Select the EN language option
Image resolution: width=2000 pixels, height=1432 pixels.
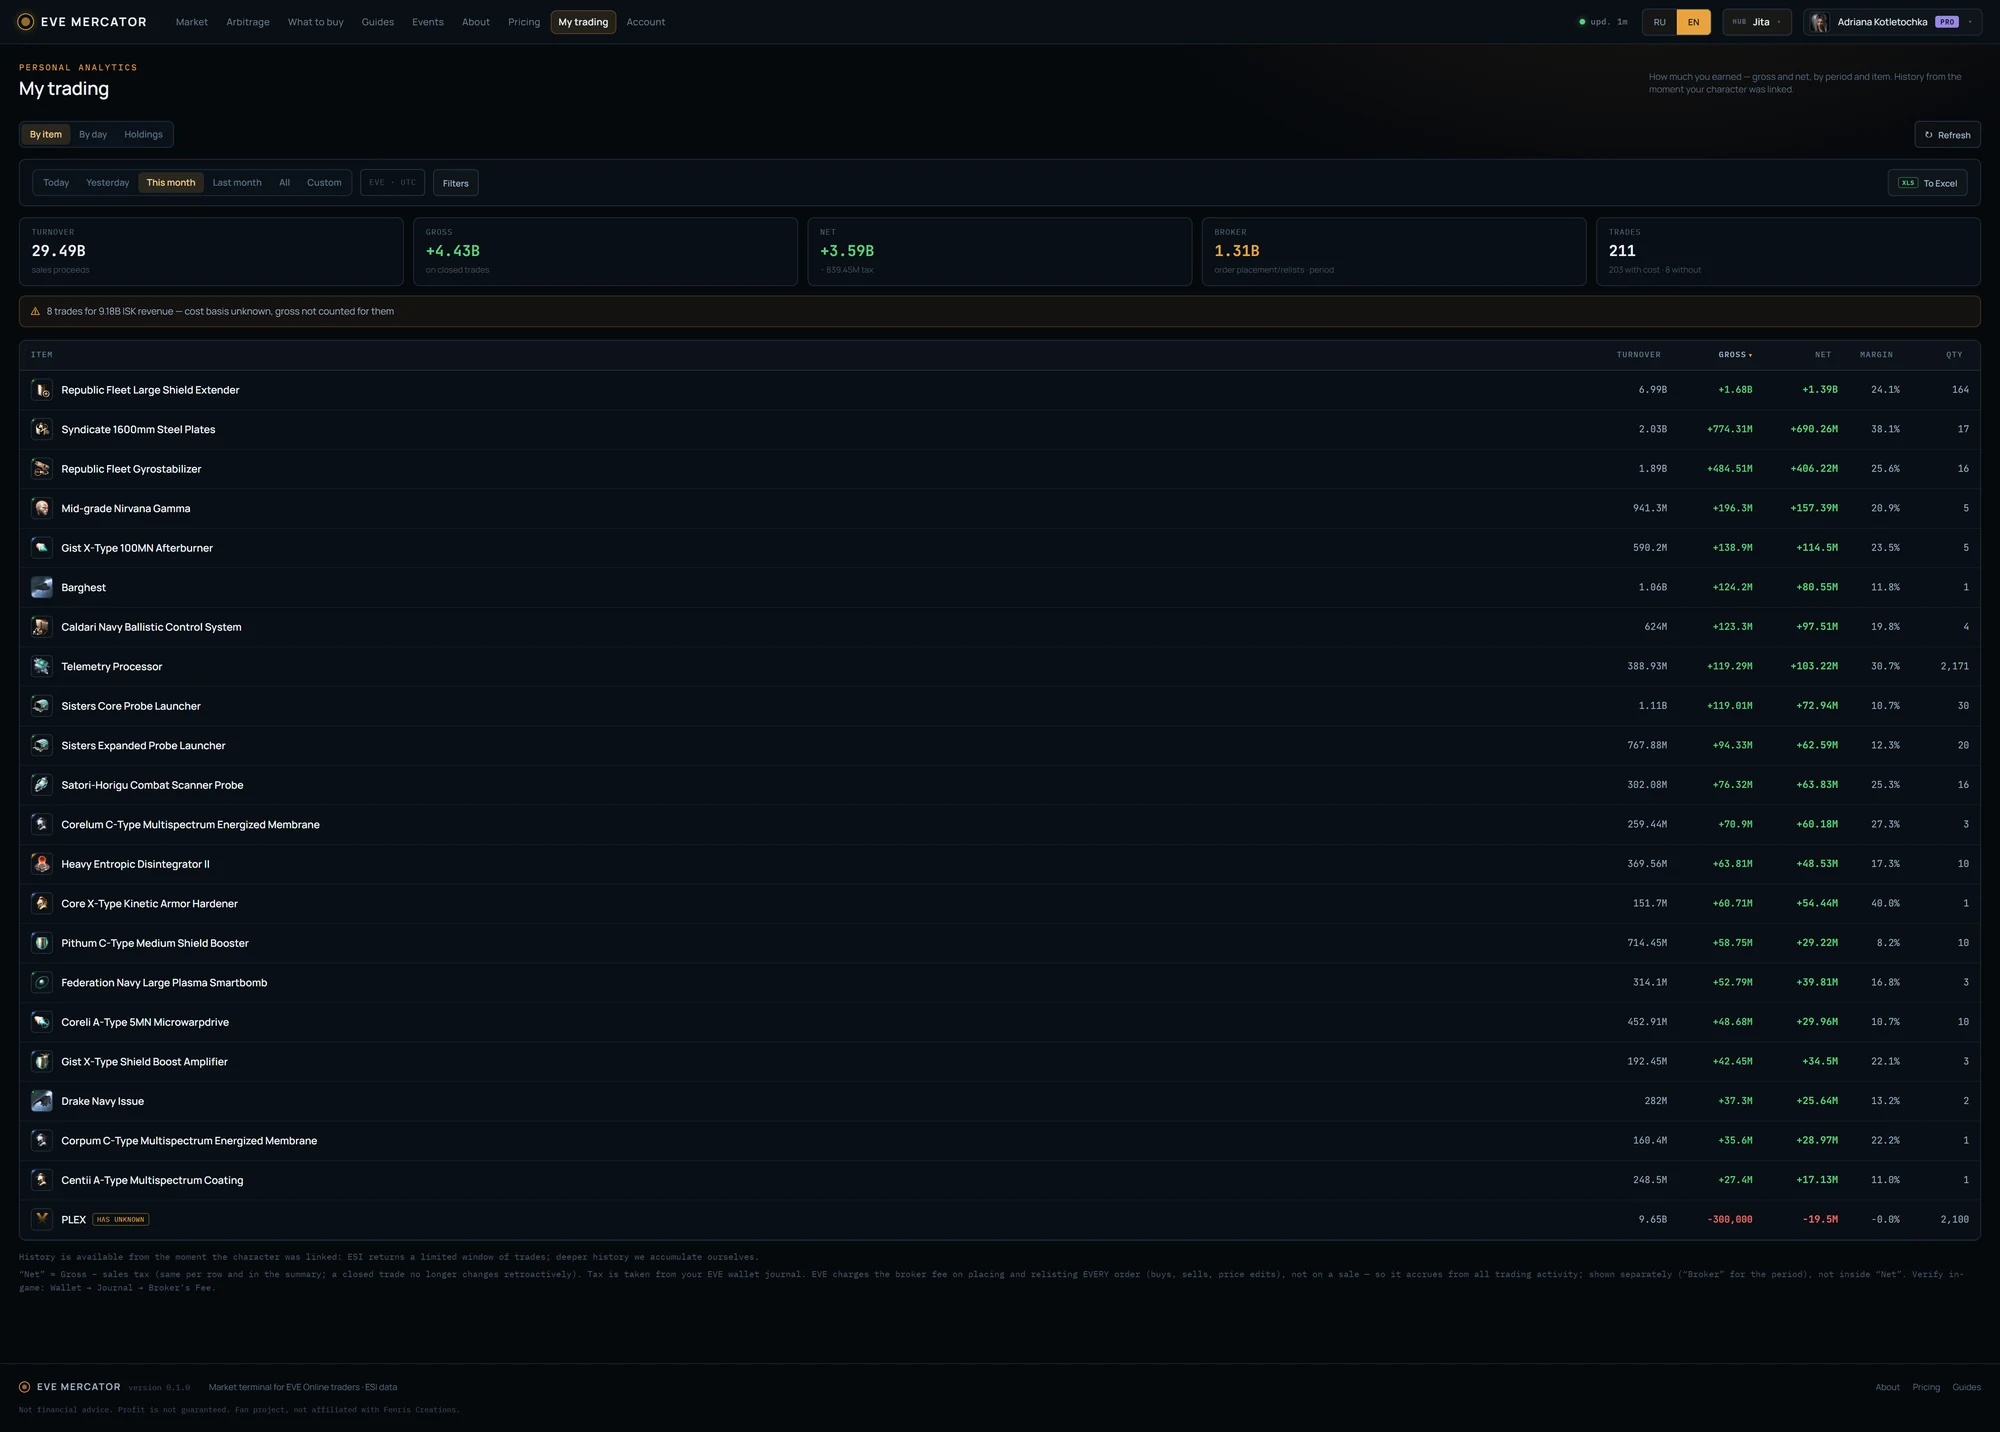(1693, 22)
